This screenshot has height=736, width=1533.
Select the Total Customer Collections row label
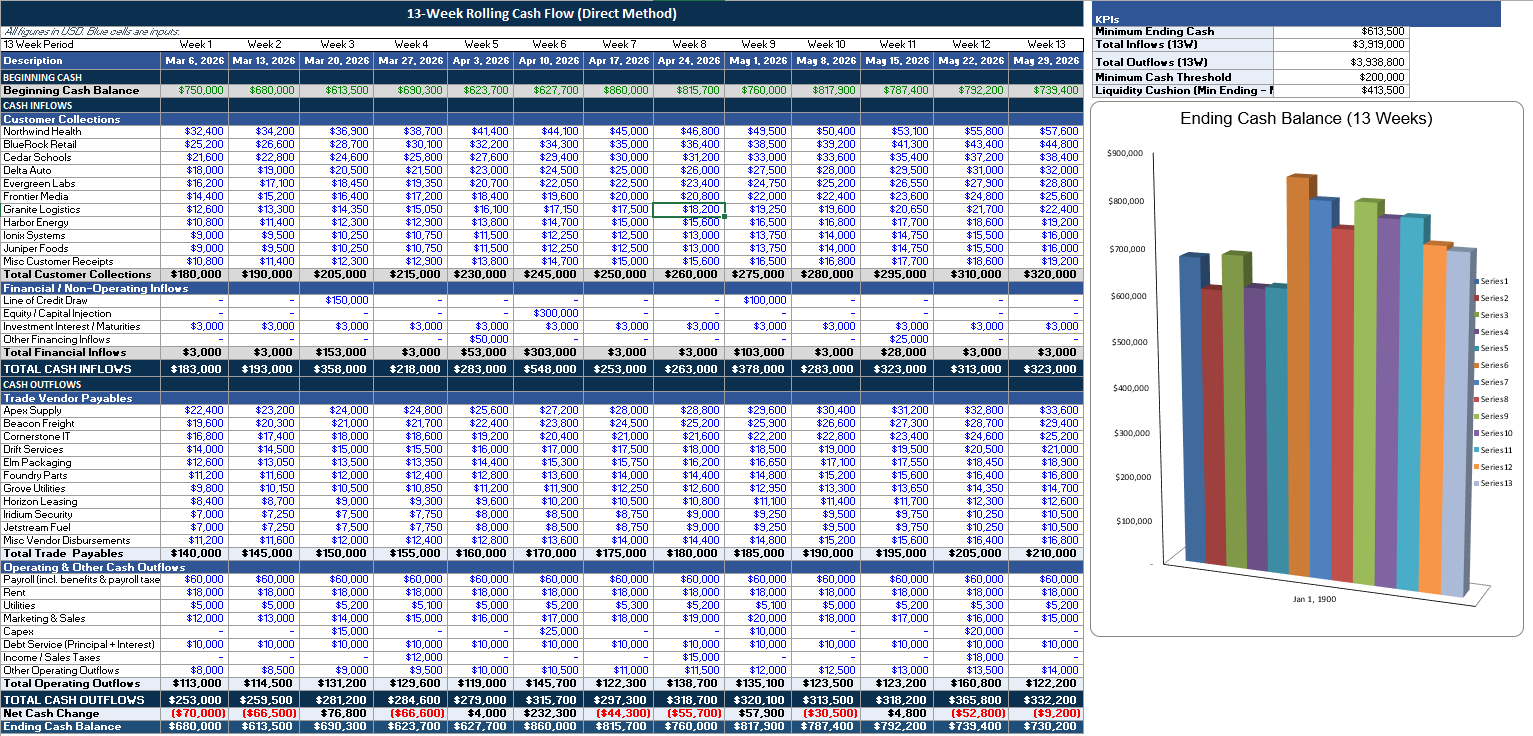(81, 274)
